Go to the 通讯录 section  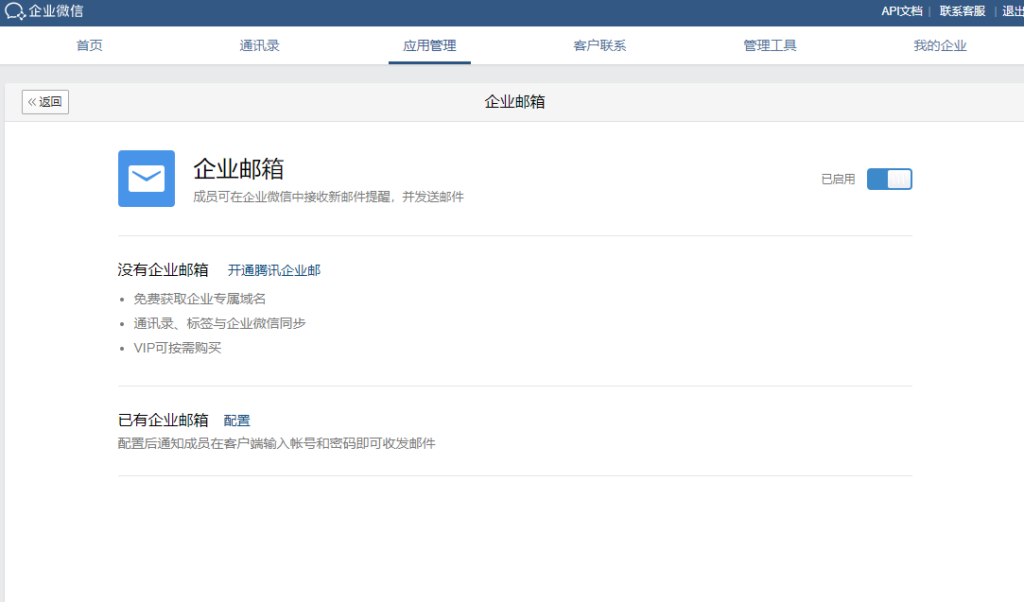259,45
